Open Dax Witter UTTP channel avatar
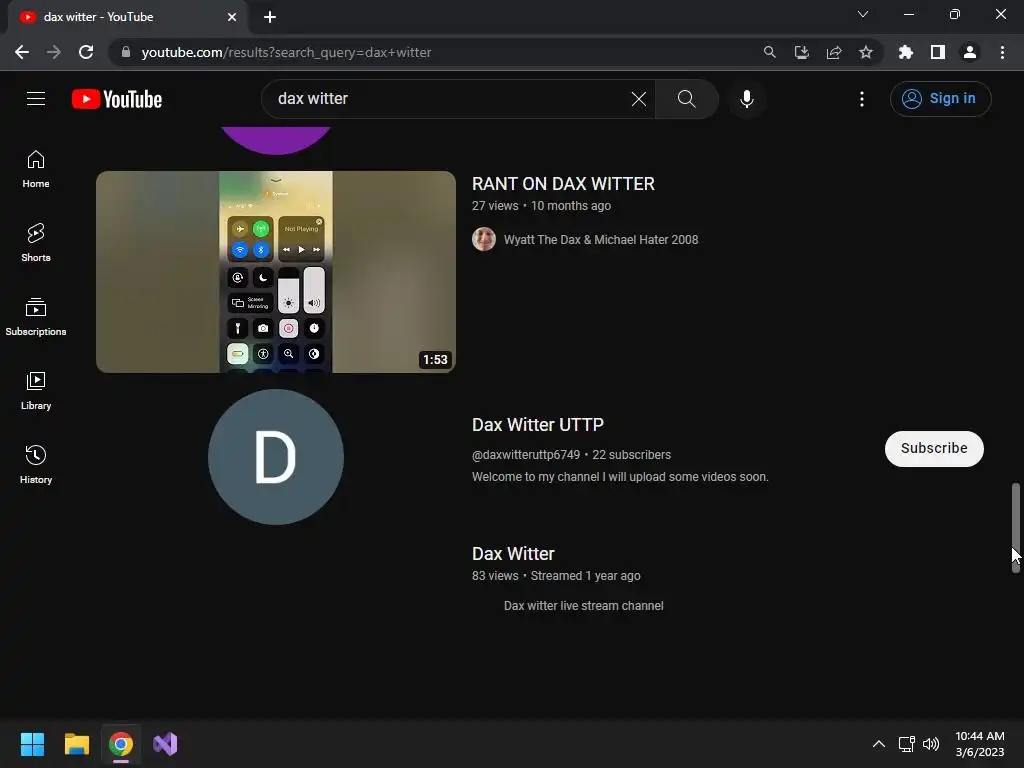Screen dimensions: 1024x768 [x=276, y=457]
